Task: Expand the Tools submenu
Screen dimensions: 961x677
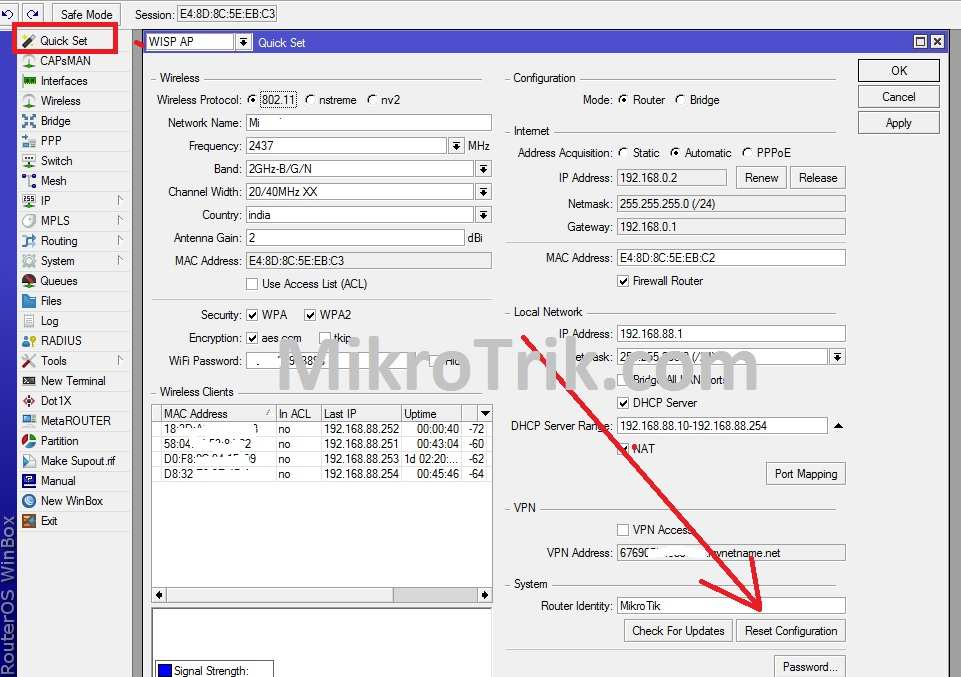Action: [x=120, y=361]
